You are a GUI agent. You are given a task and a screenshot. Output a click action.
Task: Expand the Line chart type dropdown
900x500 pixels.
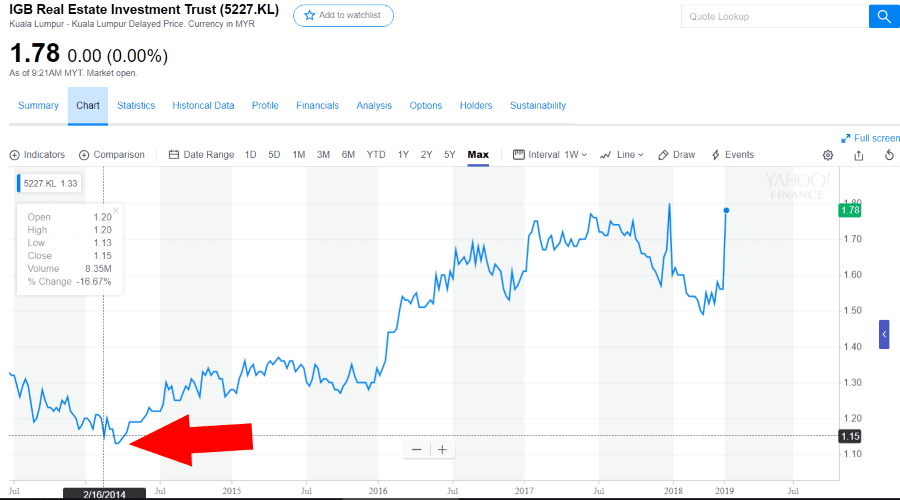point(622,155)
